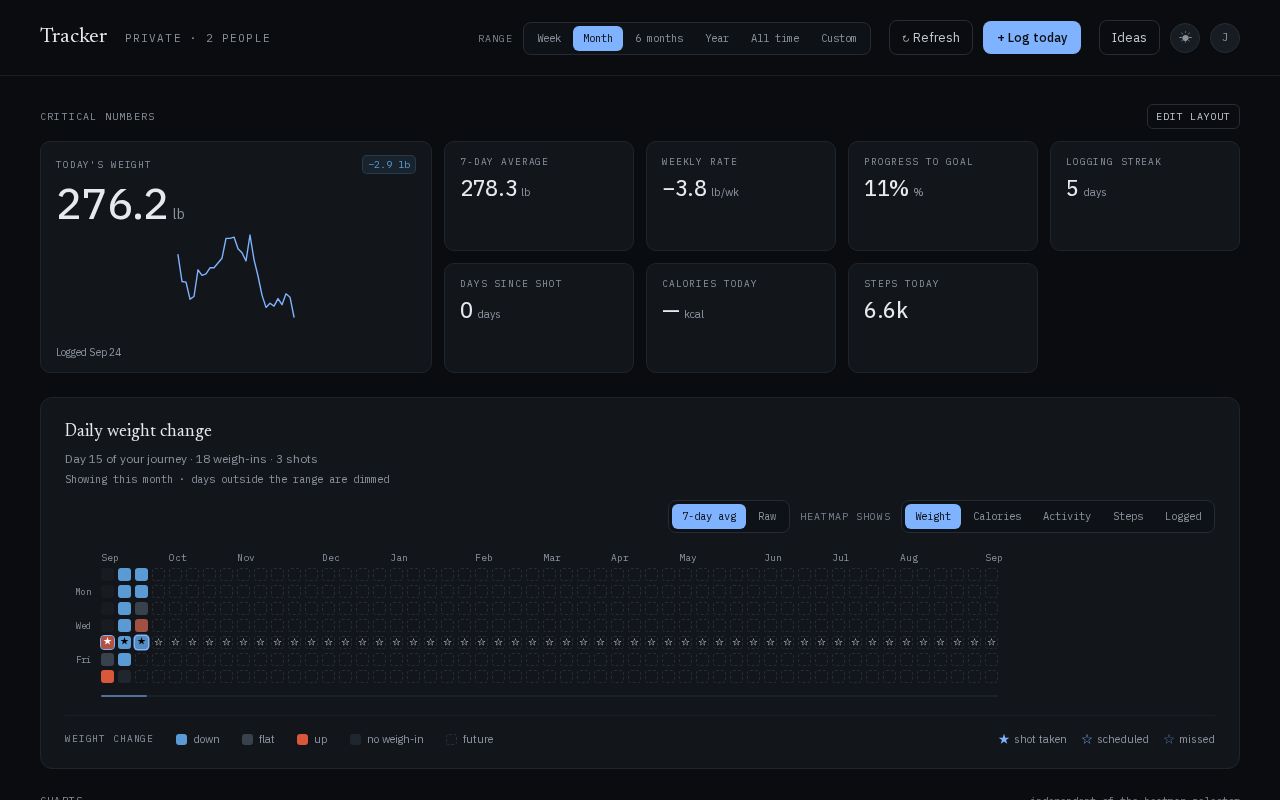Show Logged in the heatmap
Screen dimensions: 1280x800
click(1183, 516)
